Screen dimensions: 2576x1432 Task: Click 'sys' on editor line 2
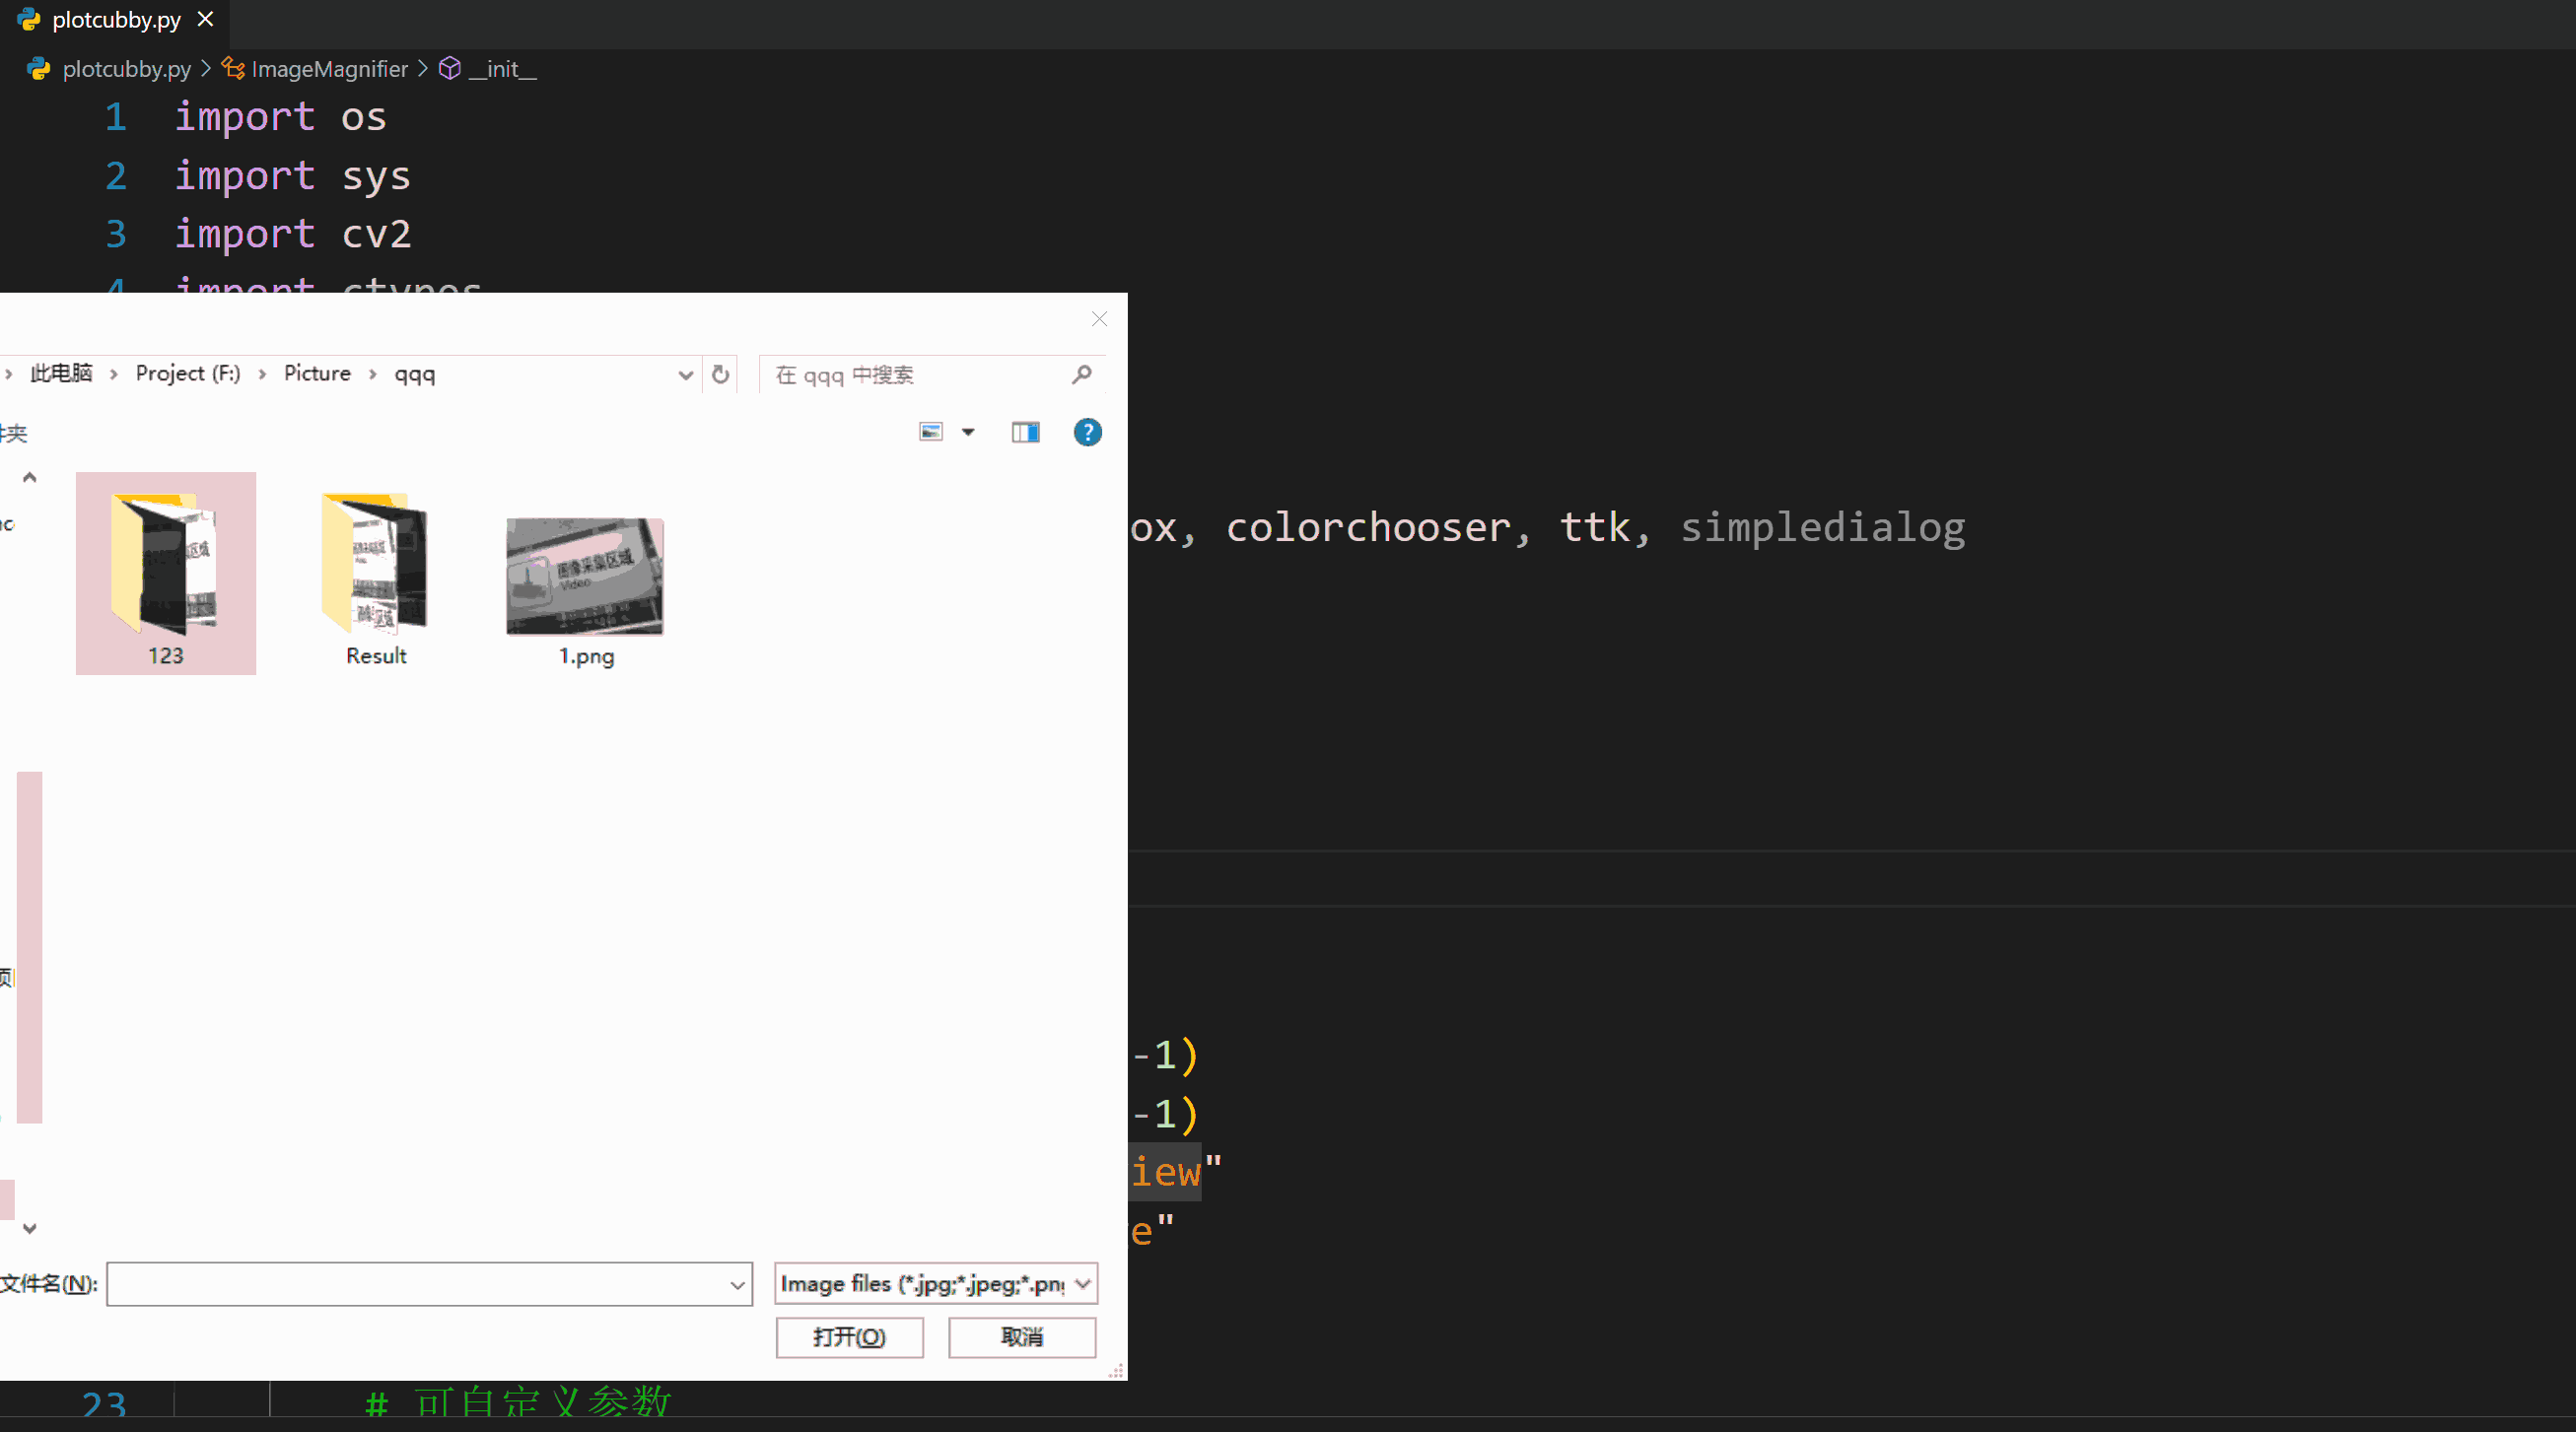coord(376,176)
